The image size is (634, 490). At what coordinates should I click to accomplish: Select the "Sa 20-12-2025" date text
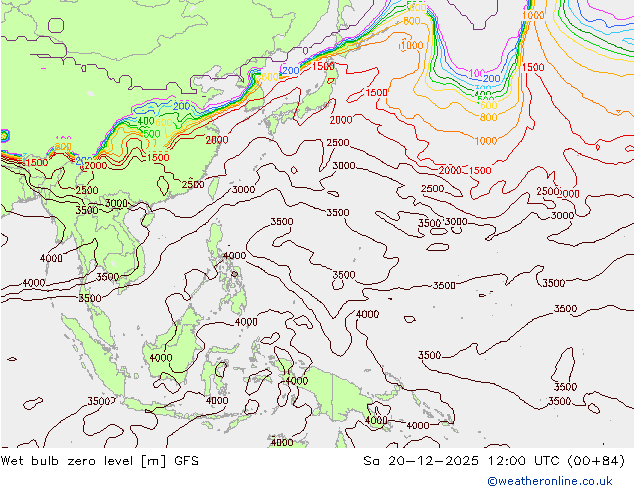click(x=421, y=461)
